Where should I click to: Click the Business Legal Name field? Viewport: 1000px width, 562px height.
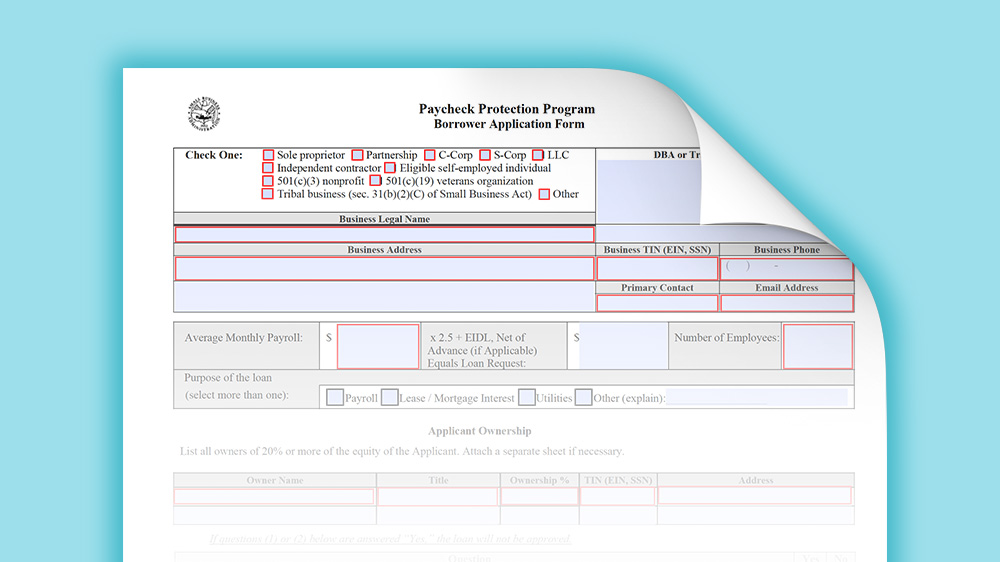[x=384, y=234]
